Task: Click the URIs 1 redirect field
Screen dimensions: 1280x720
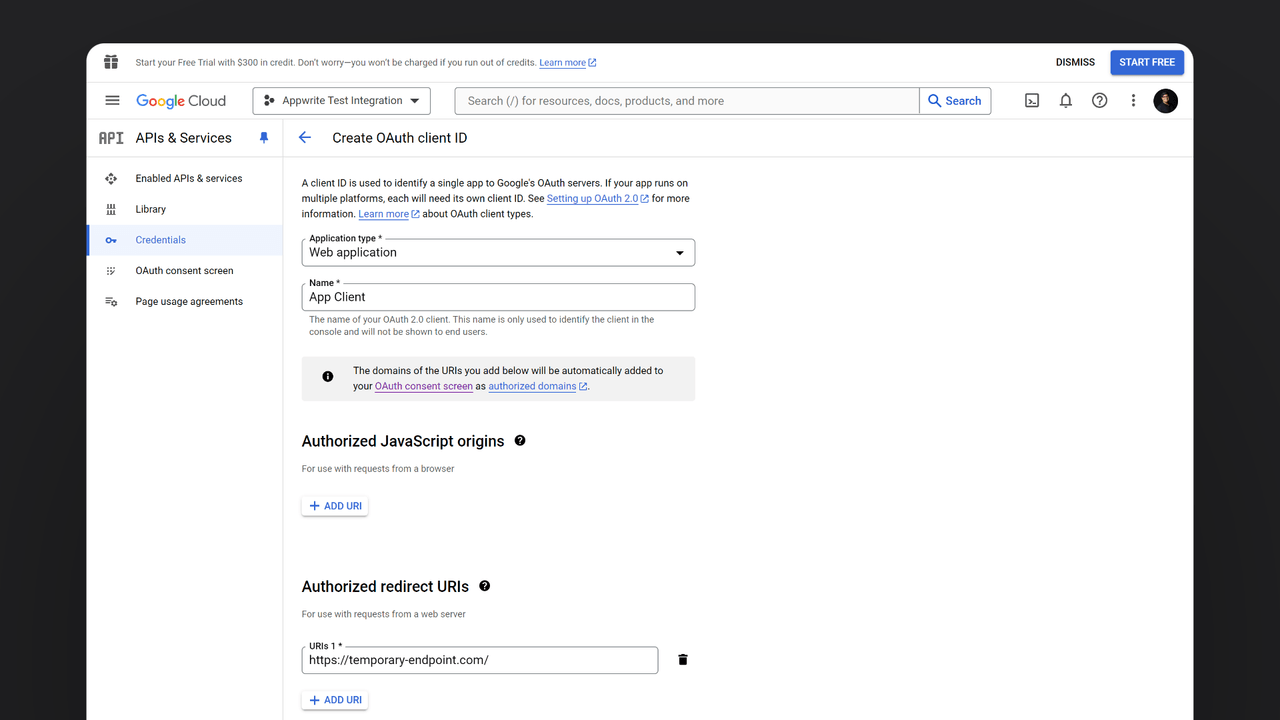Action: 480,660
